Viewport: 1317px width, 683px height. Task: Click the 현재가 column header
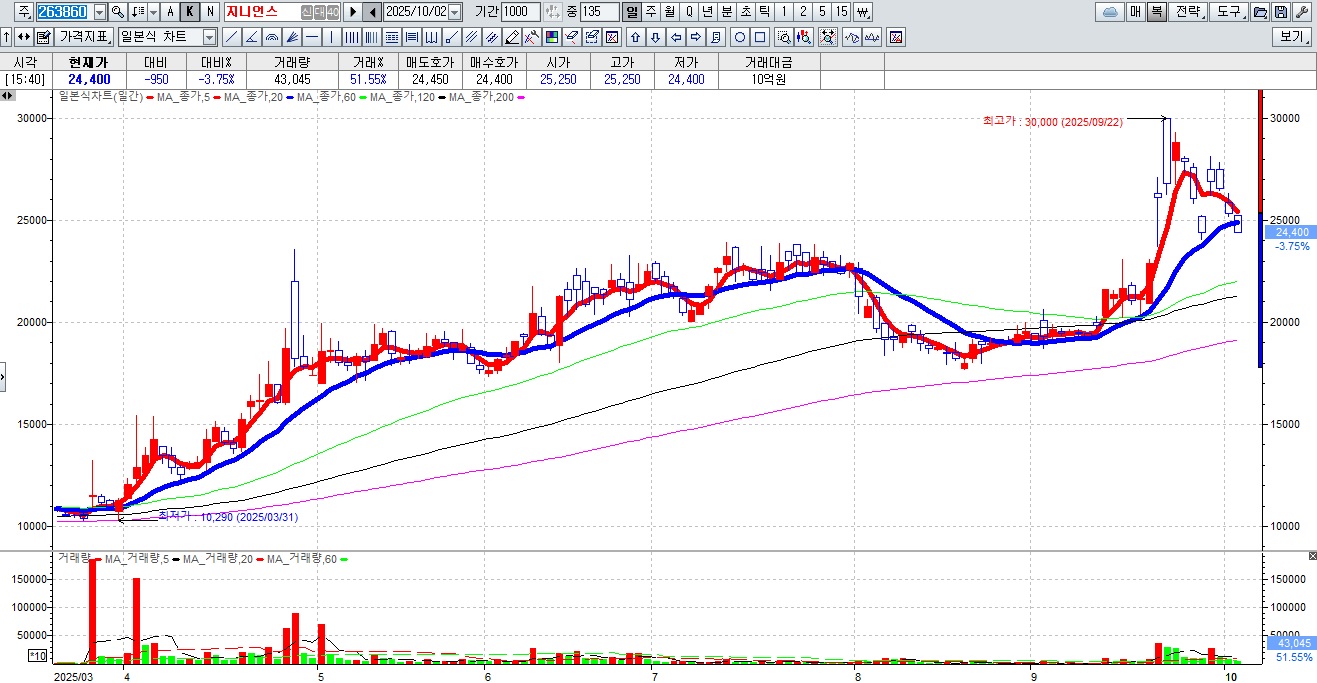pyautogui.click(x=88, y=62)
